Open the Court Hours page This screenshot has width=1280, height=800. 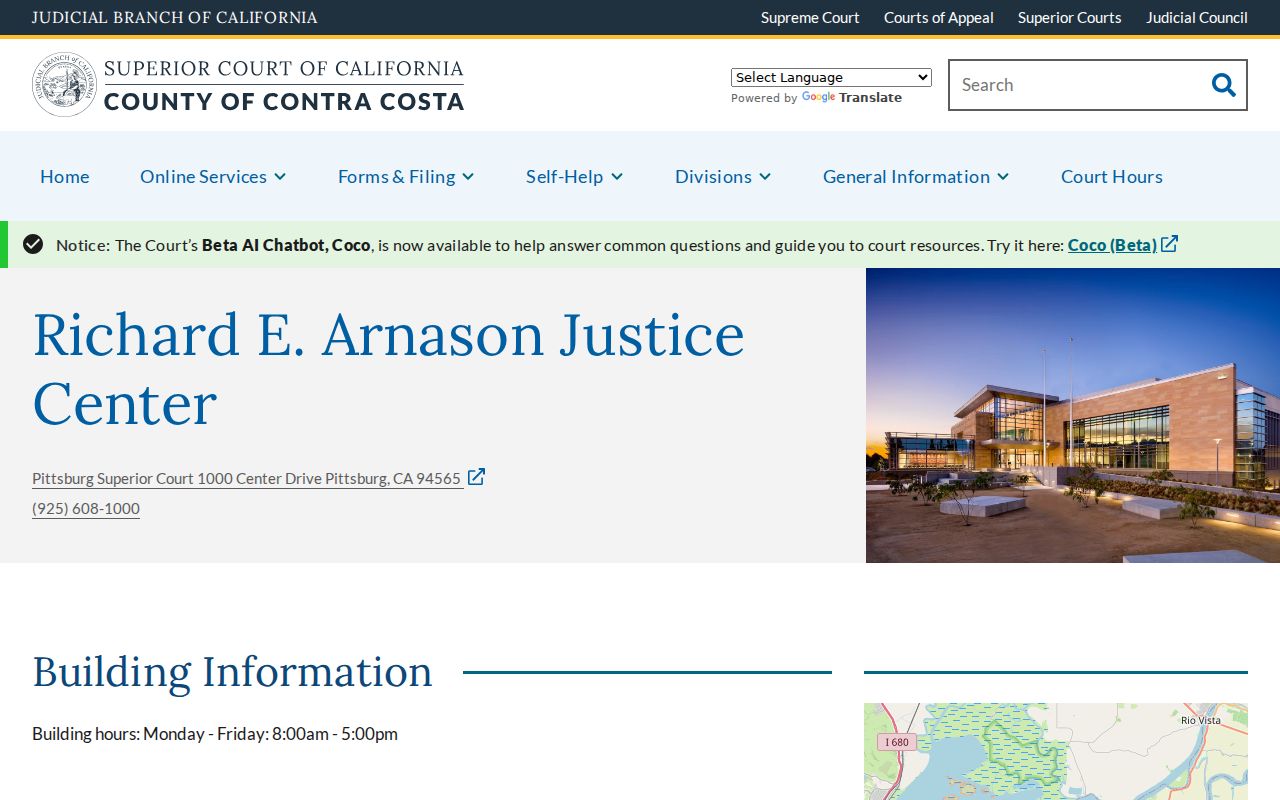[1112, 176]
